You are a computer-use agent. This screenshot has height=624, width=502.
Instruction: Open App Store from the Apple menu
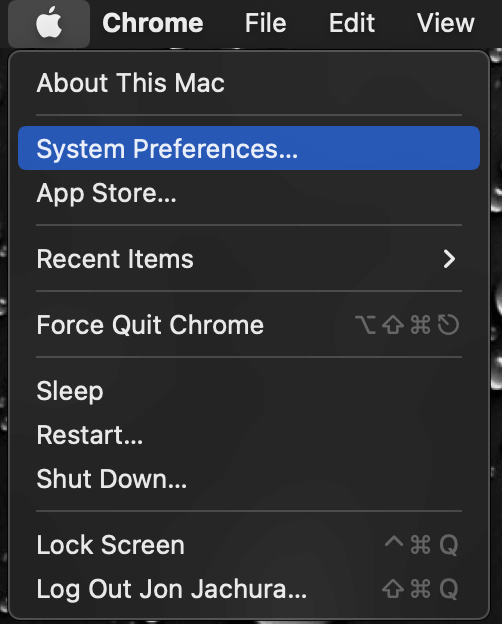tap(249, 193)
